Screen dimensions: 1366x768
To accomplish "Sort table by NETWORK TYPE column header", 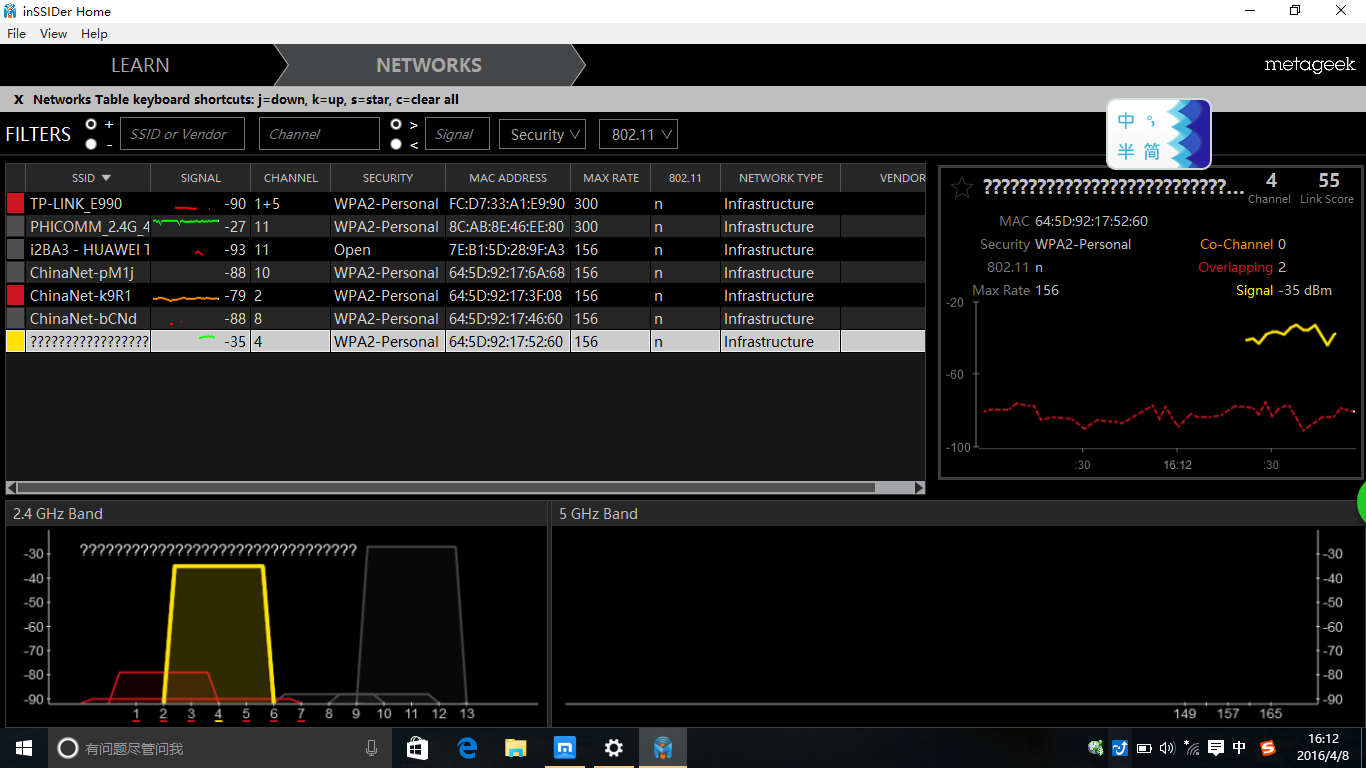I will 780,178.
